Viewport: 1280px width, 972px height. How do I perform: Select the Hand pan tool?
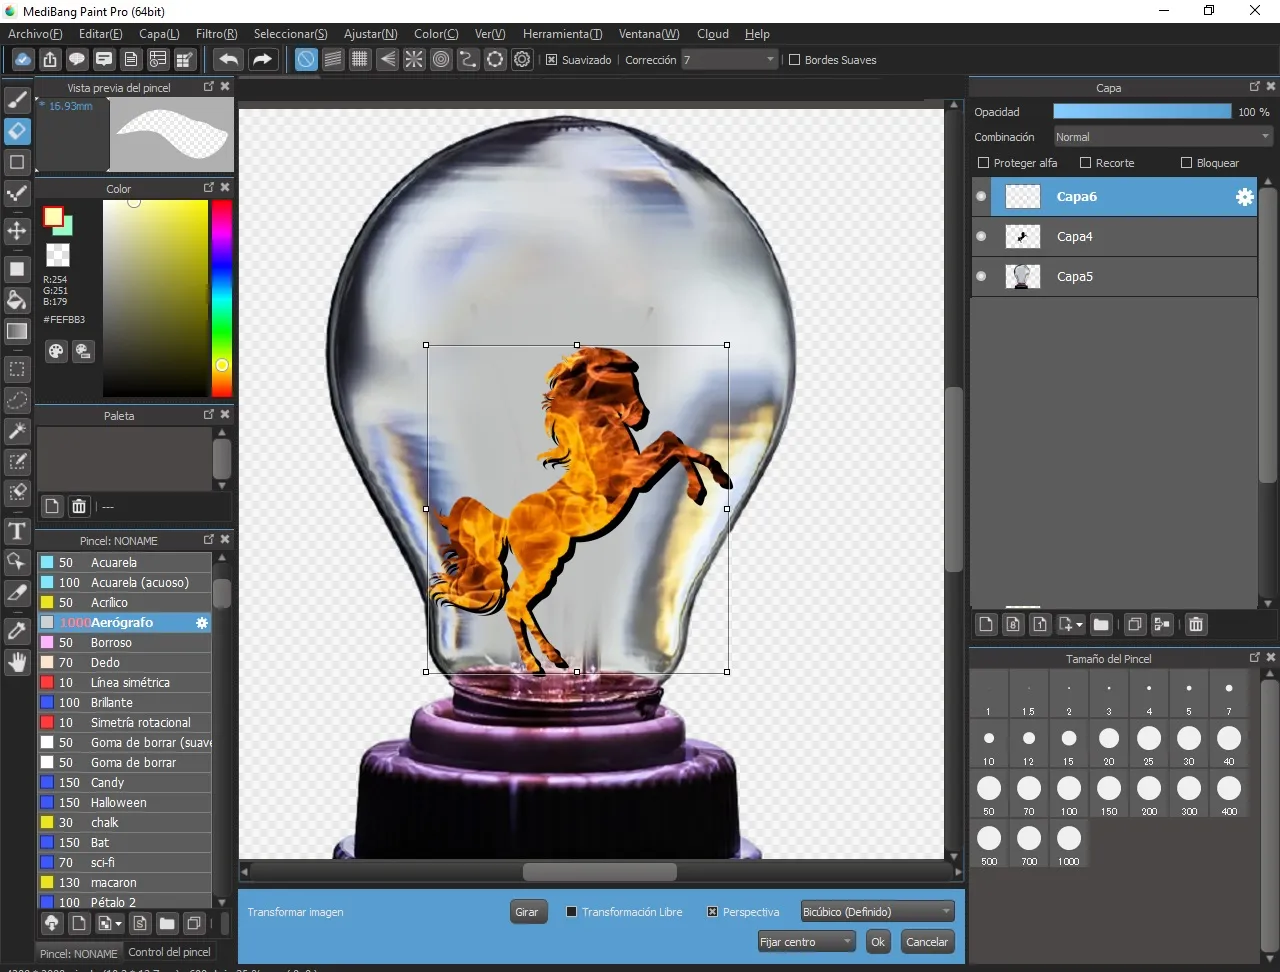tap(17, 661)
